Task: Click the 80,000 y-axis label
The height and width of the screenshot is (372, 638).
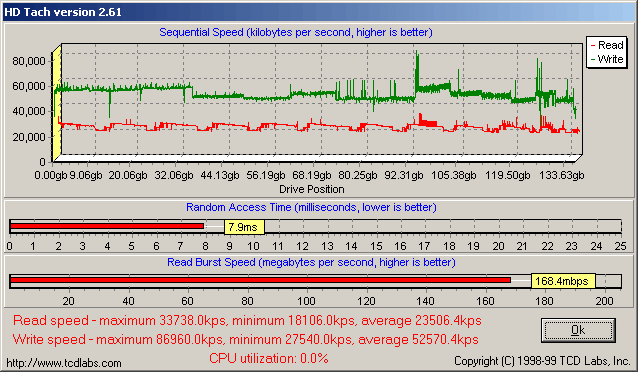Action: point(29,61)
